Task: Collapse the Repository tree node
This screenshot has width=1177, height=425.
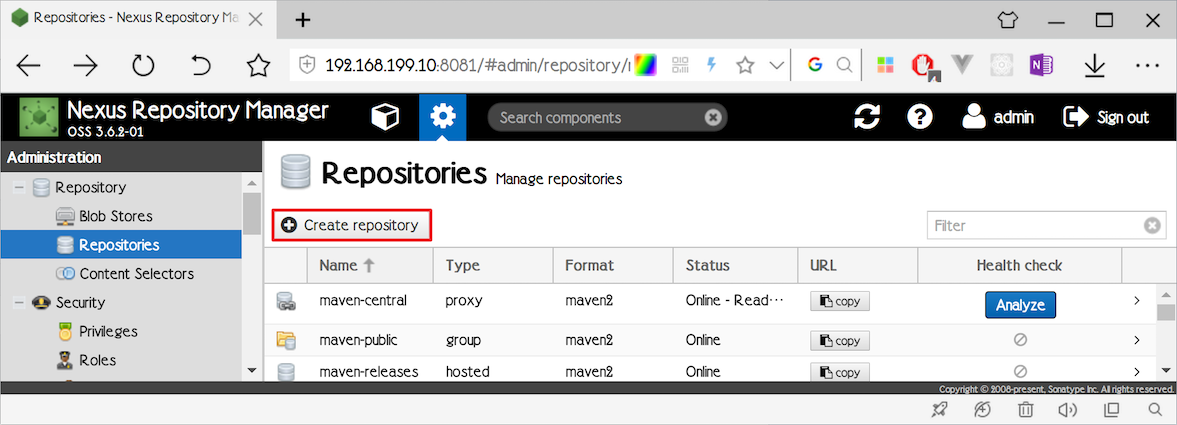Action: click(x=20, y=187)
